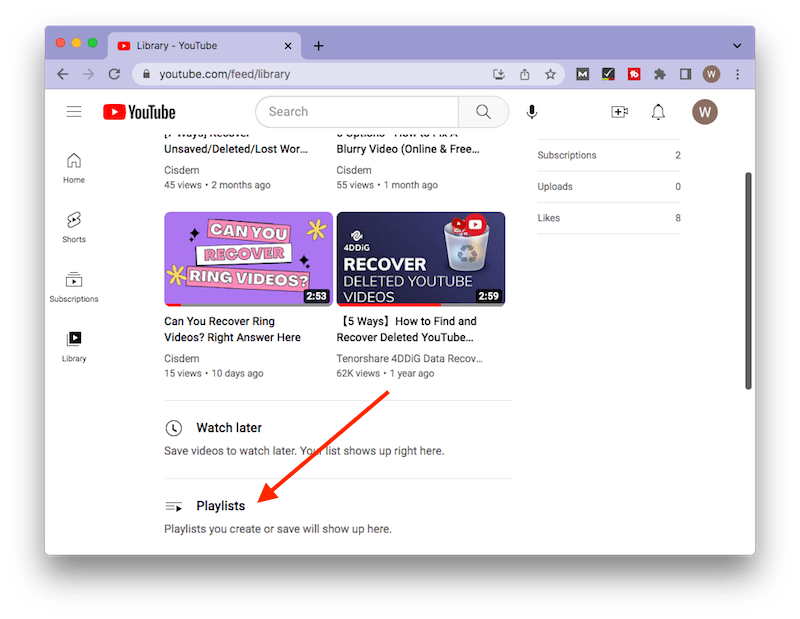Run search with the magnifier button
Screen dimensions: 800x619
click(x=483, y=111)
